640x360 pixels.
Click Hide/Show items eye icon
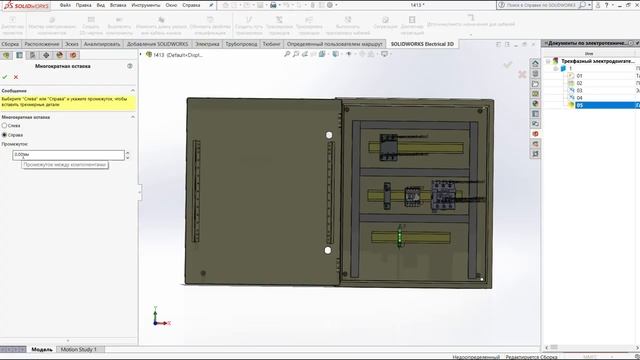(x=349, y=54)
